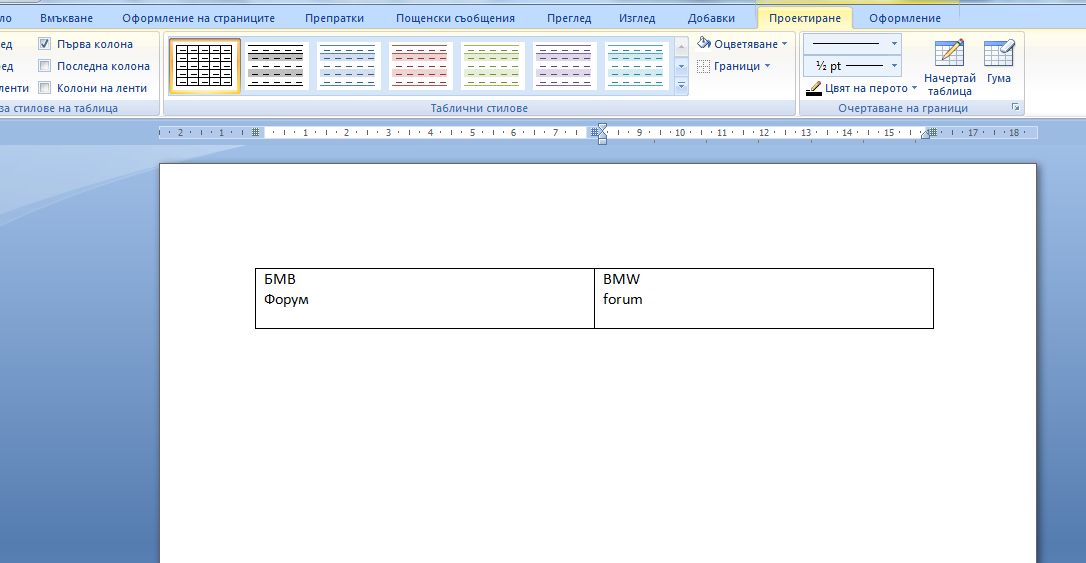This screenshot has height=563, width=1086.
Task: Click the Shading (Оцветяване) paint bucket icon
Action: click(x=704, y=44)
